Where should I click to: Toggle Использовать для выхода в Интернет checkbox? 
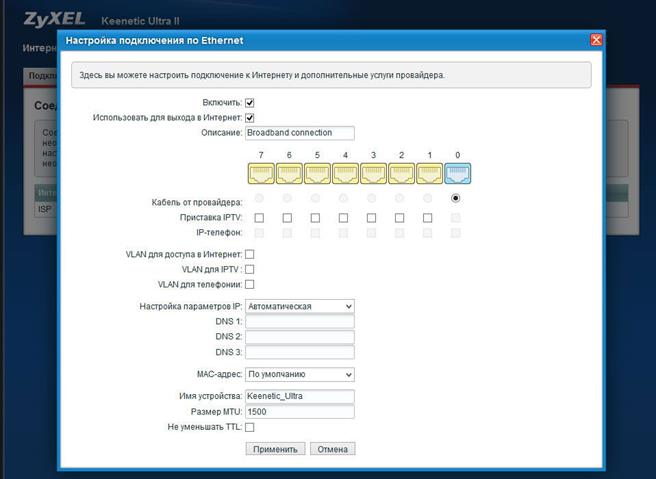click(250, 118)
